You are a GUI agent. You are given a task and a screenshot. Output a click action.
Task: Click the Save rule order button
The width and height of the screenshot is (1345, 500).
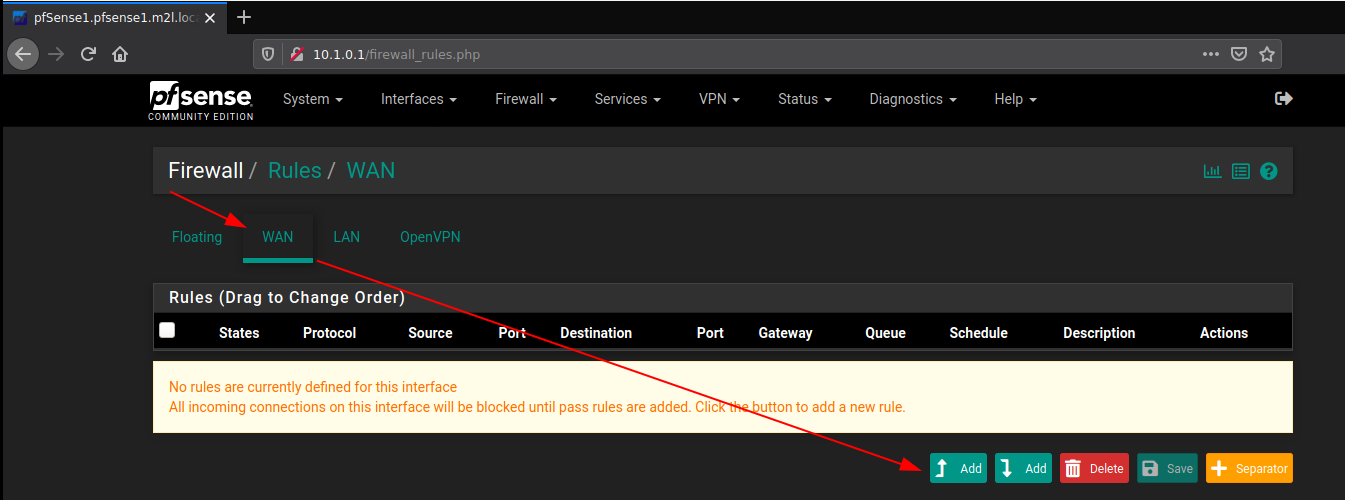[1168, 468]
